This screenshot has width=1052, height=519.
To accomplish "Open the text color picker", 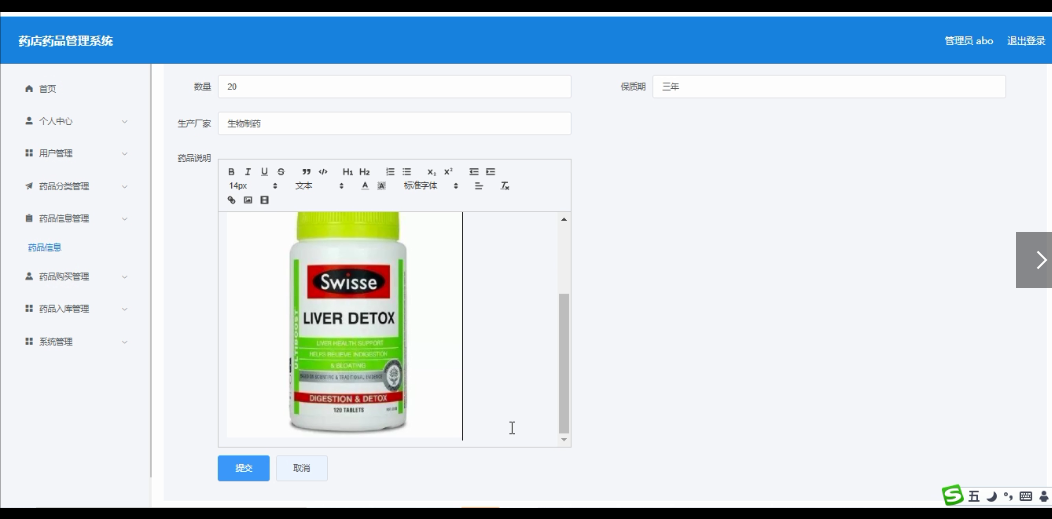I will coord(365,186).
